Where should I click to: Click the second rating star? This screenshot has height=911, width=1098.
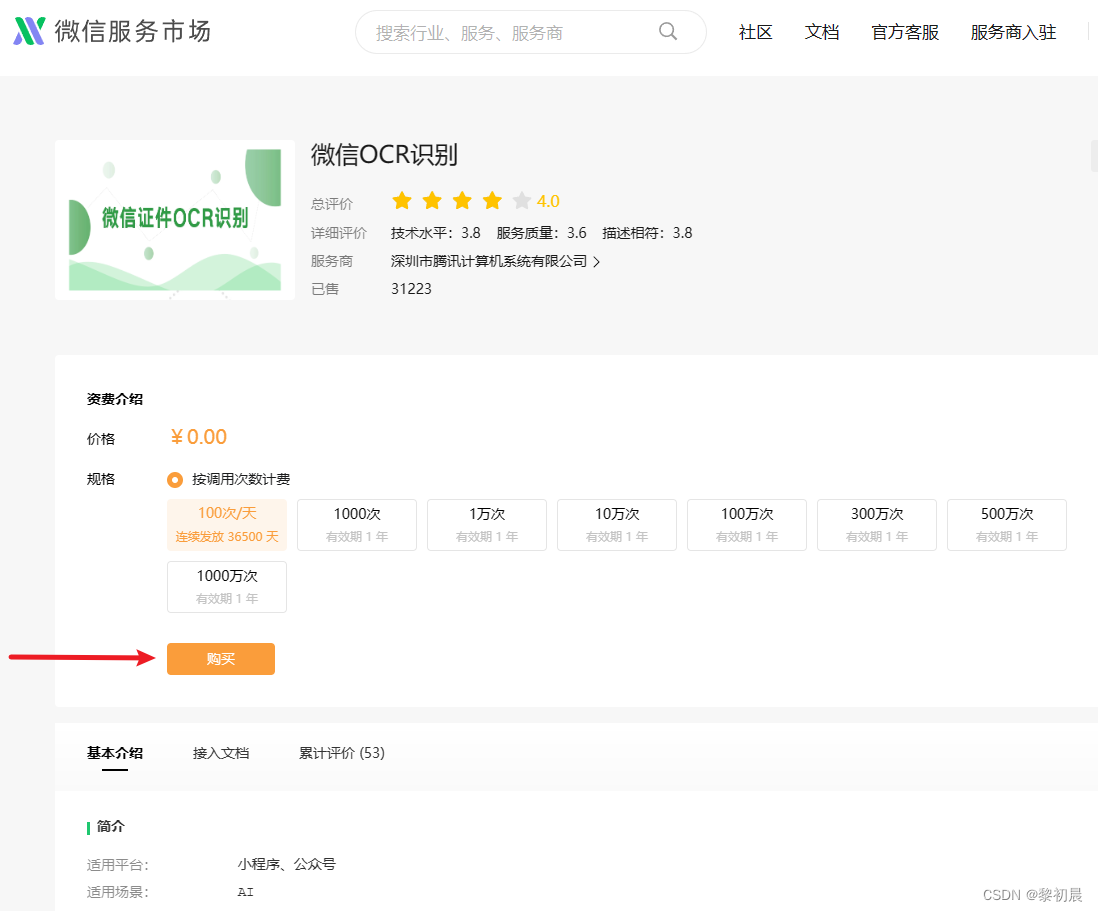(432, 201)
